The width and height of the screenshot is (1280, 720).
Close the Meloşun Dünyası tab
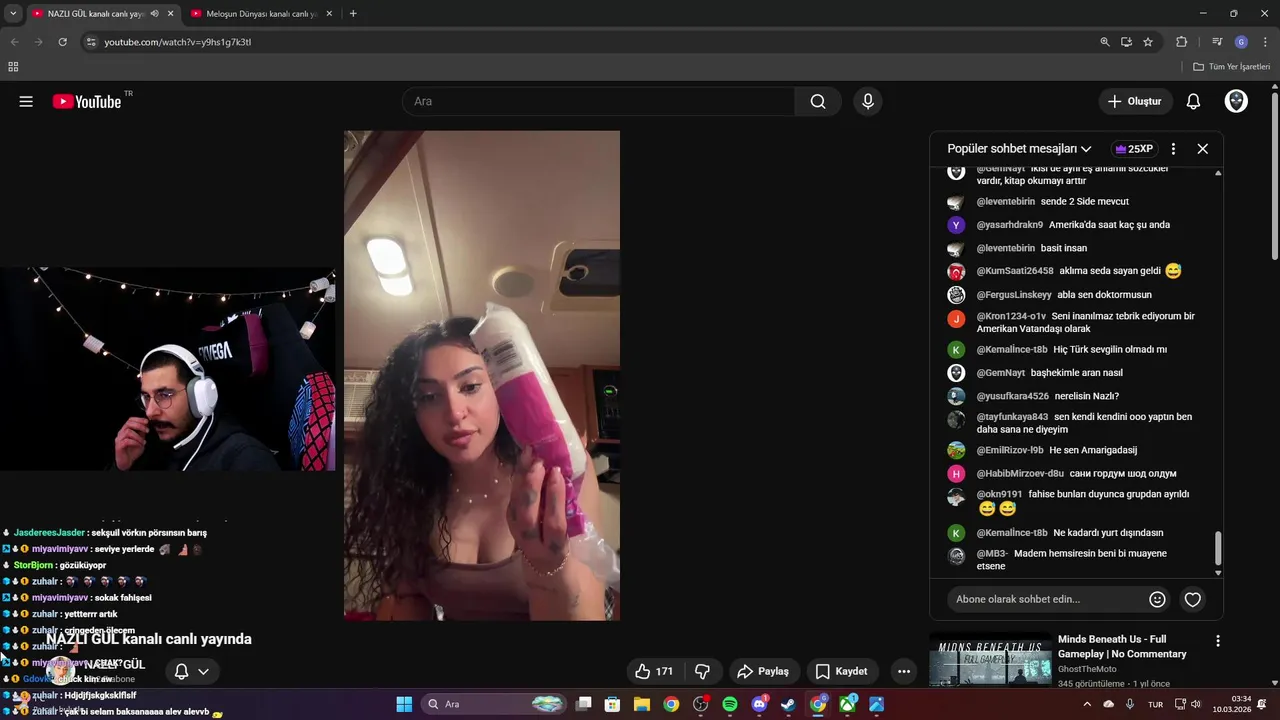click(x=329, y=14)
